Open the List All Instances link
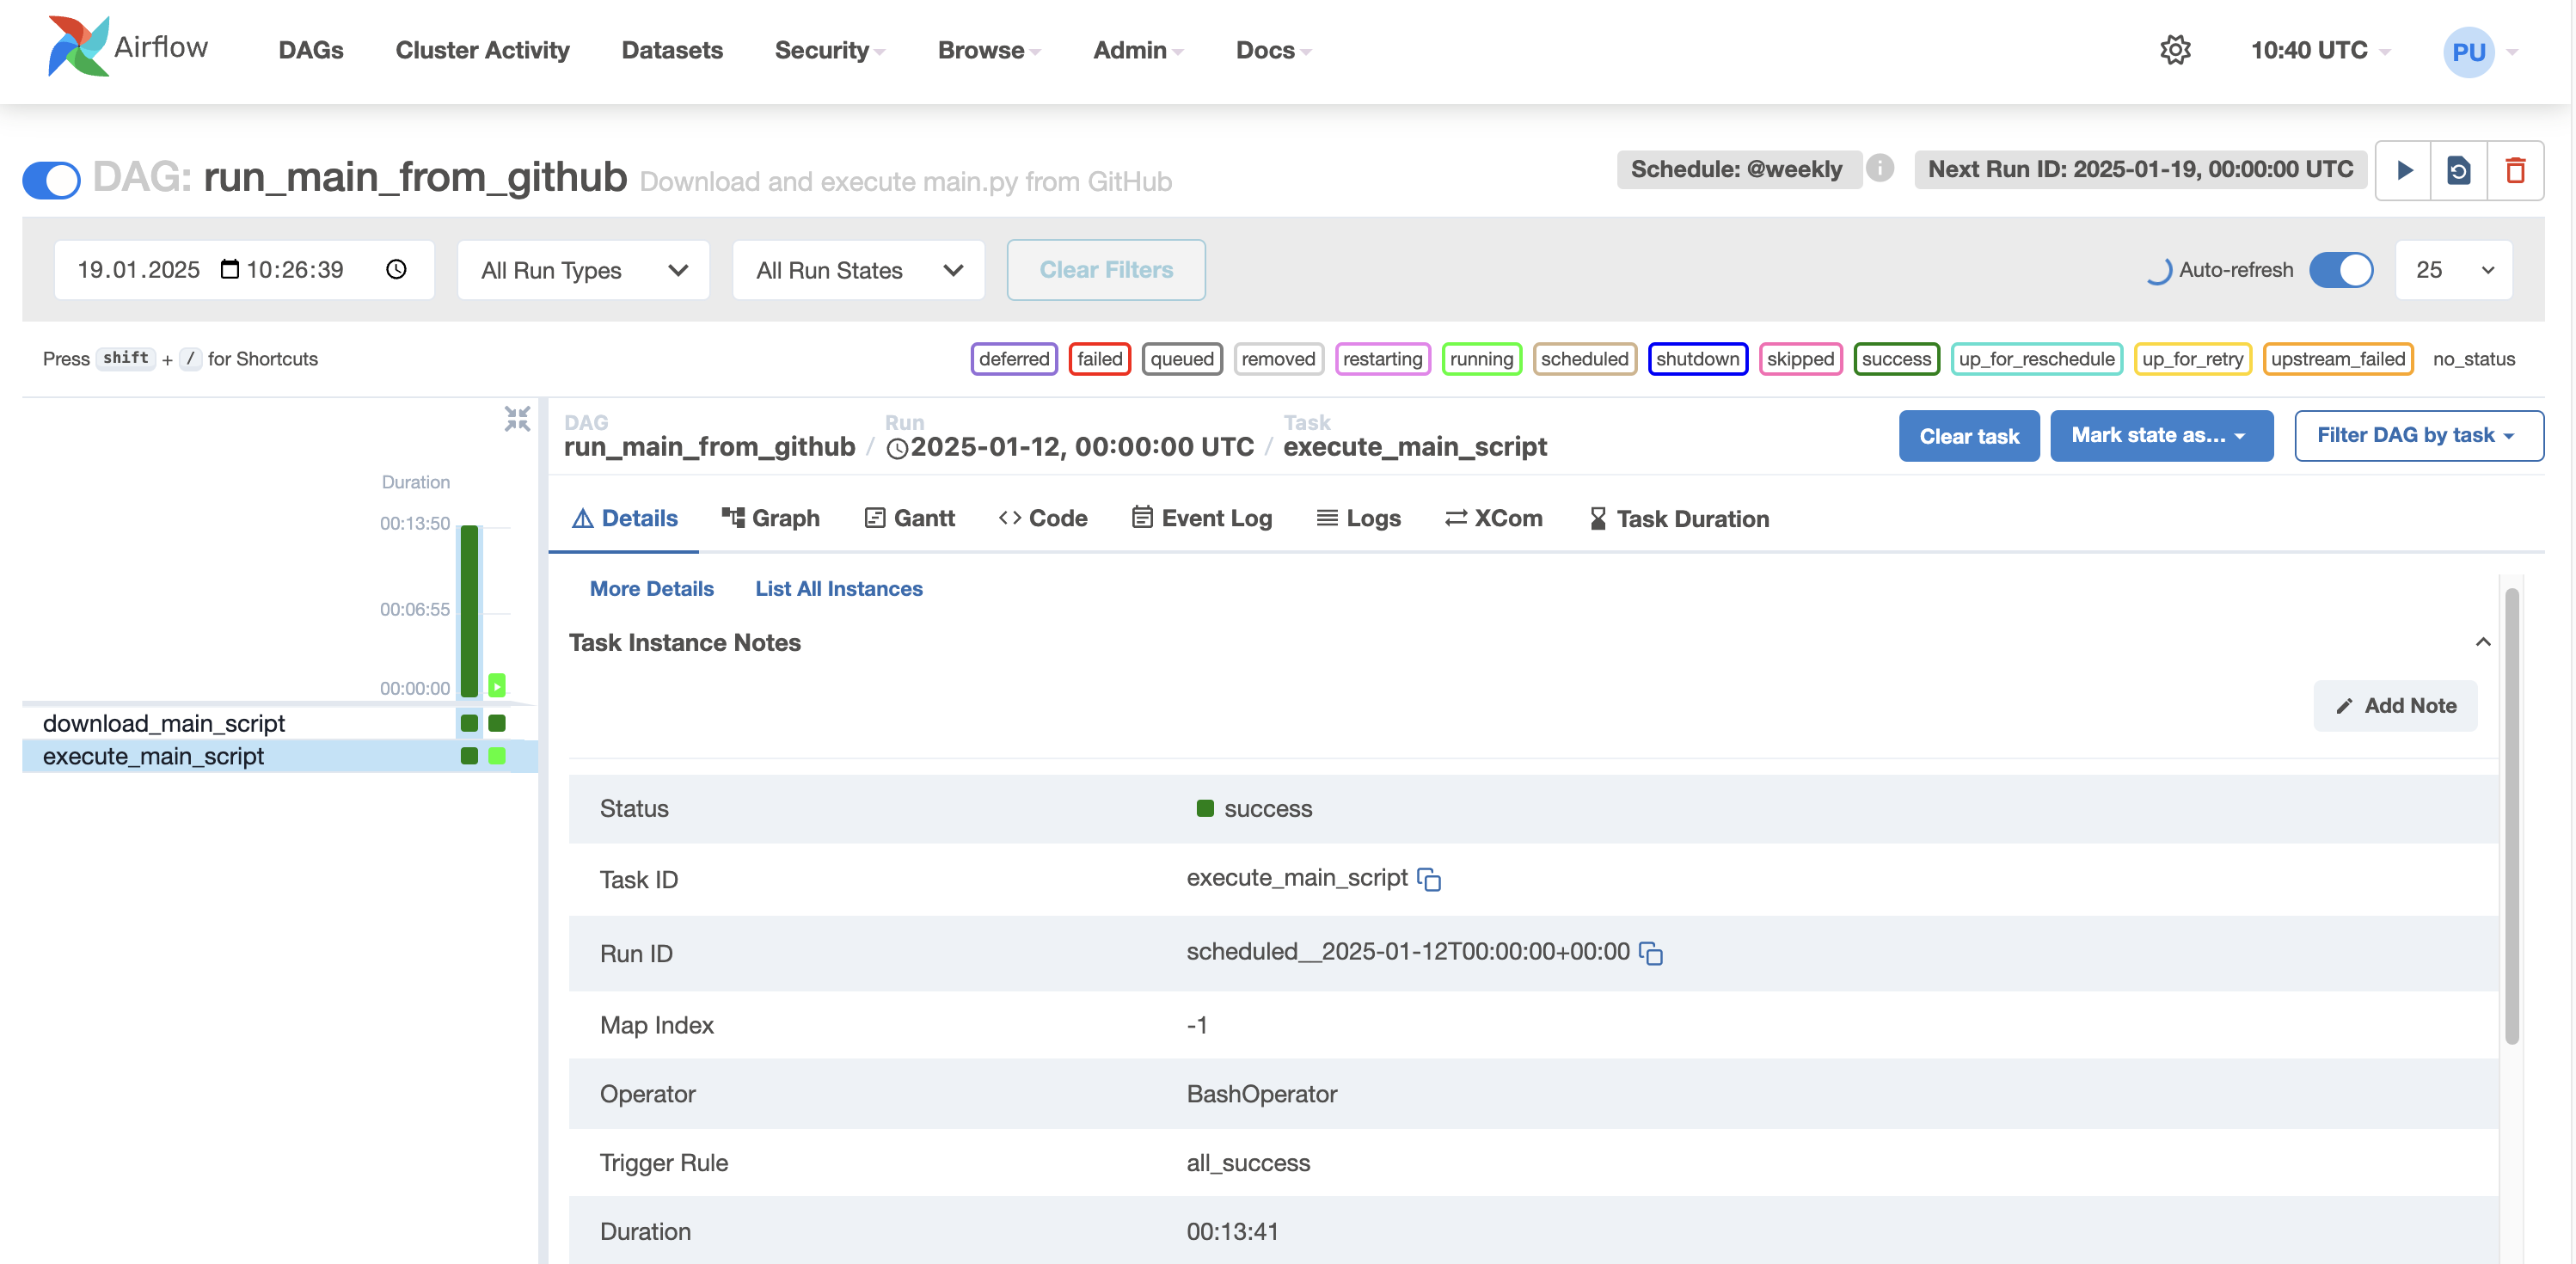 pyautogui.click(x=838, y=589)
